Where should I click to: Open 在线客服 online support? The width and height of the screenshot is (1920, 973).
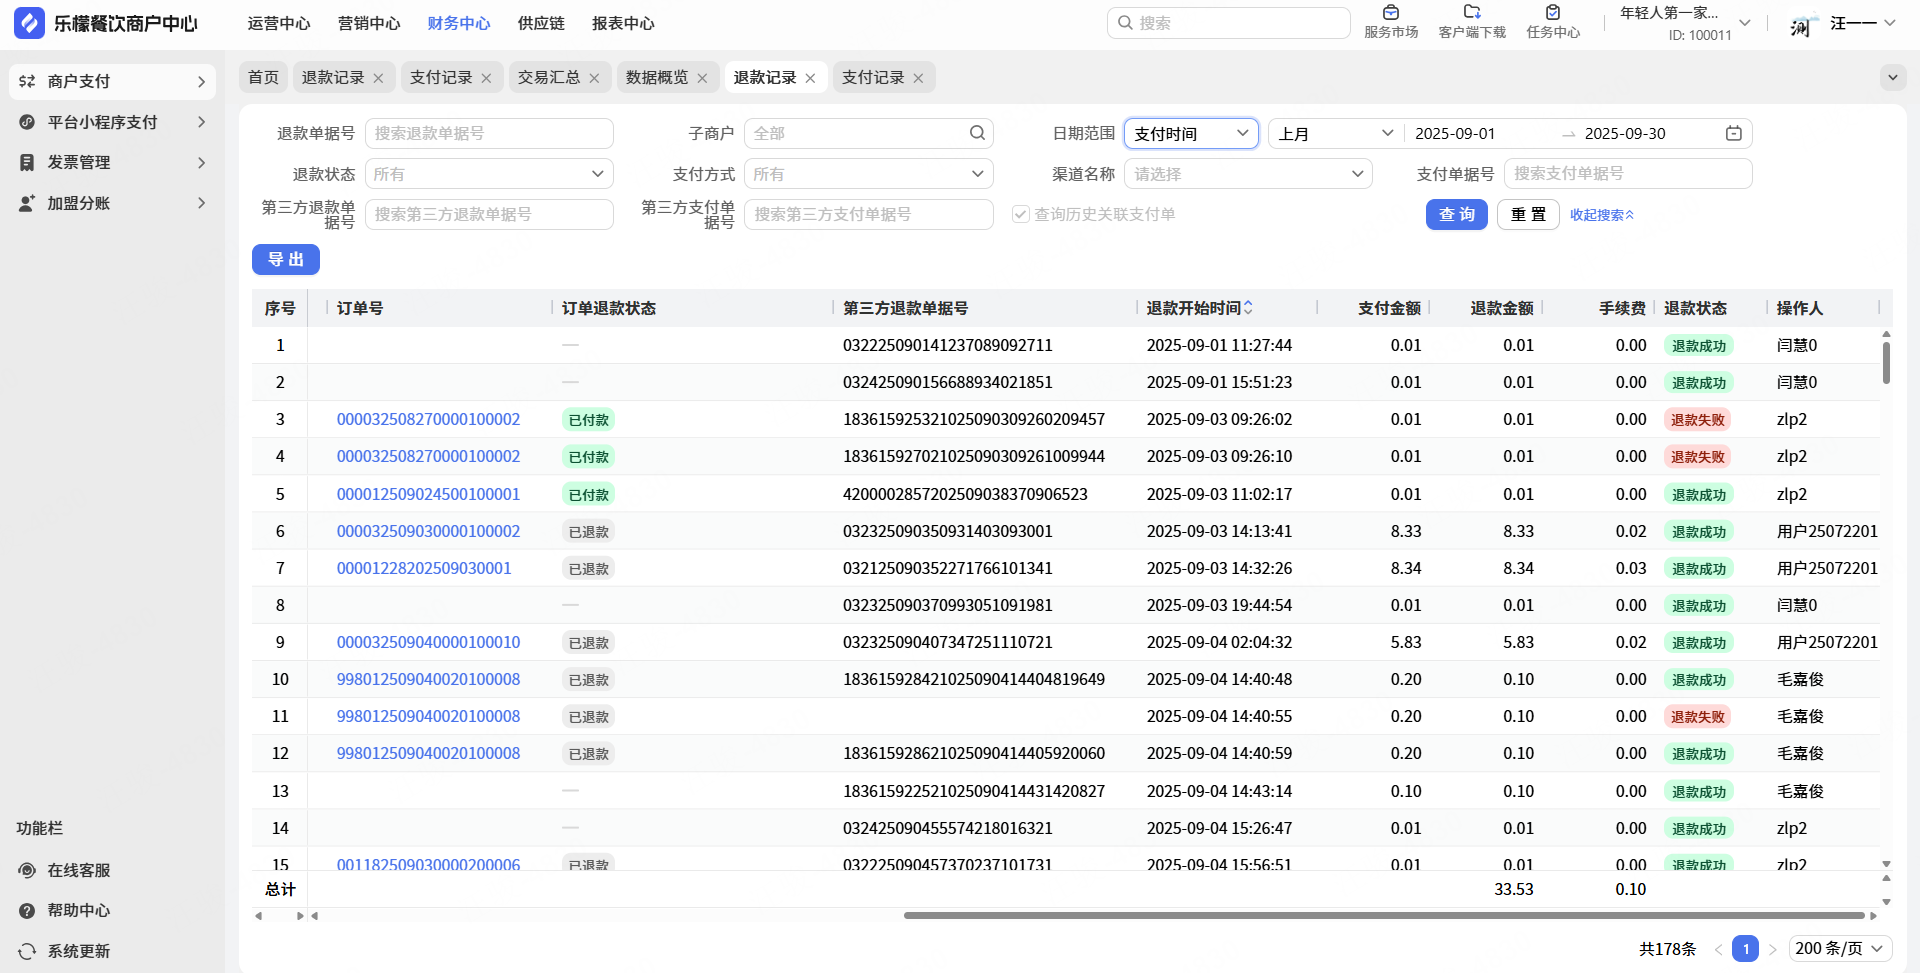click(x=78, y=870)
